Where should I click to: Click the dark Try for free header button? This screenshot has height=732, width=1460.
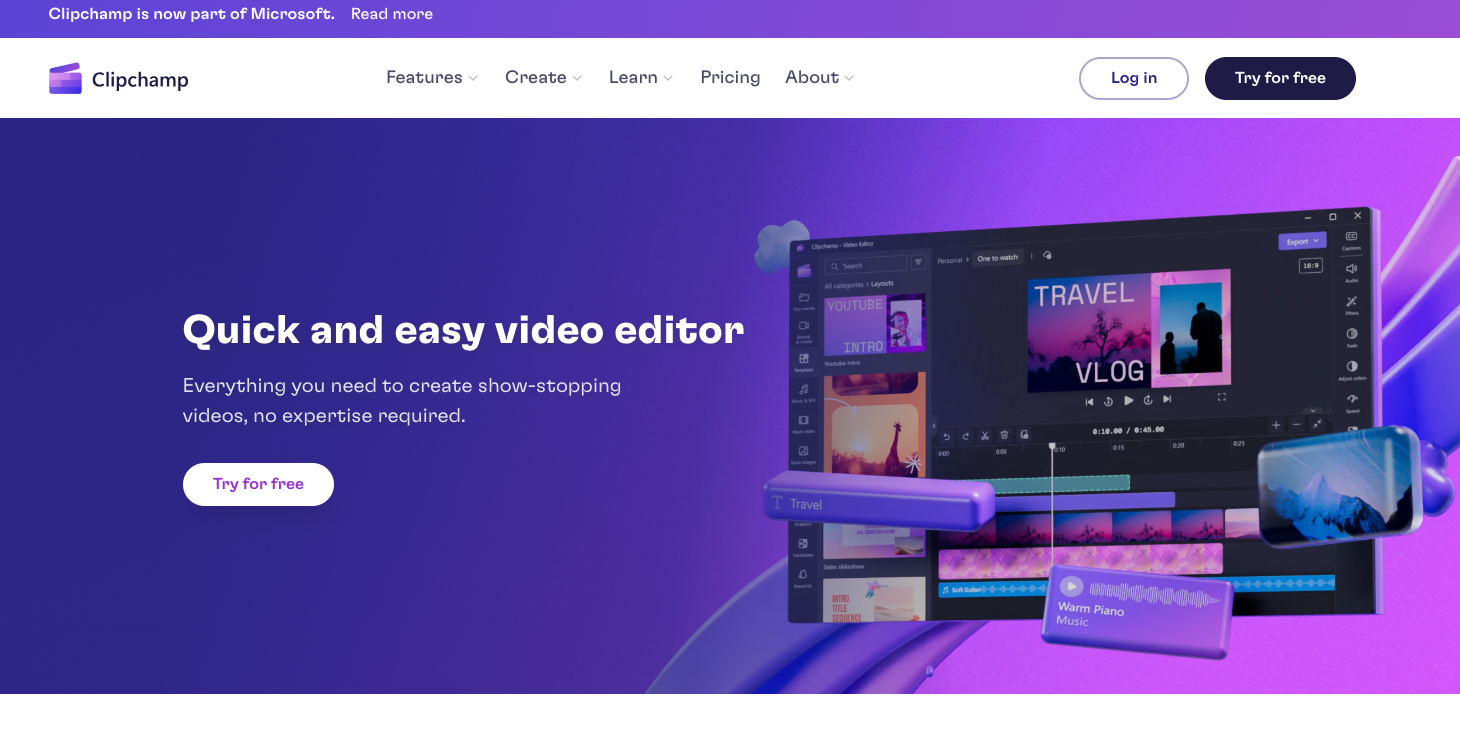[1280, 78]
